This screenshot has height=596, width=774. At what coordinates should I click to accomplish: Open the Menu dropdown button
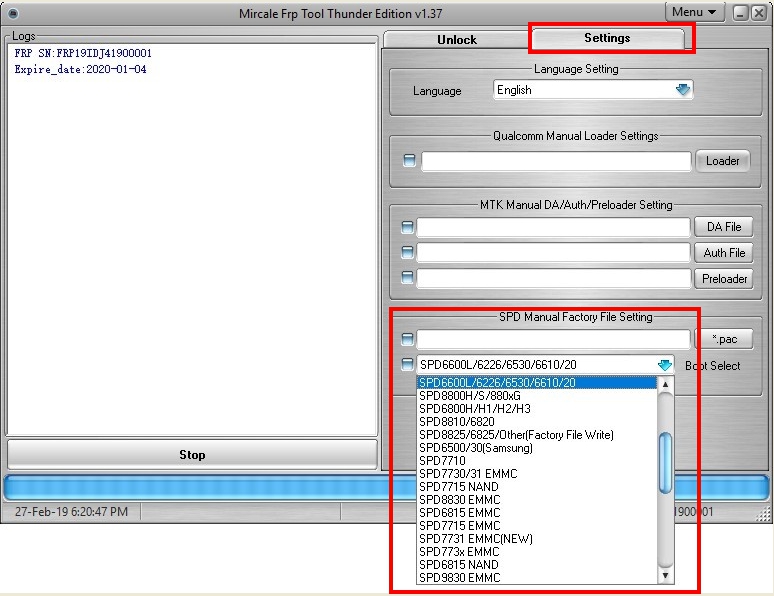tap(695, 12)
